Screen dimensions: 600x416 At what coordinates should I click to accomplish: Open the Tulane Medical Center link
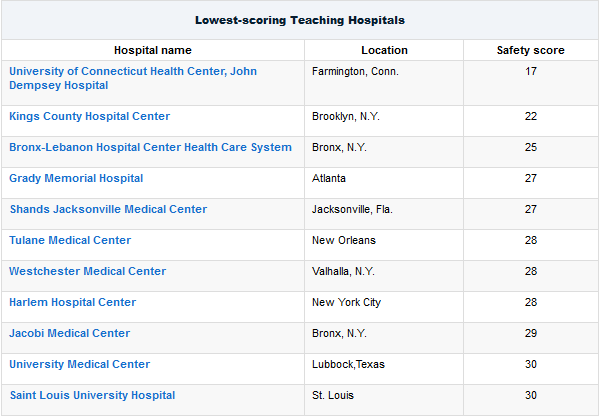[x=70, y=240]
